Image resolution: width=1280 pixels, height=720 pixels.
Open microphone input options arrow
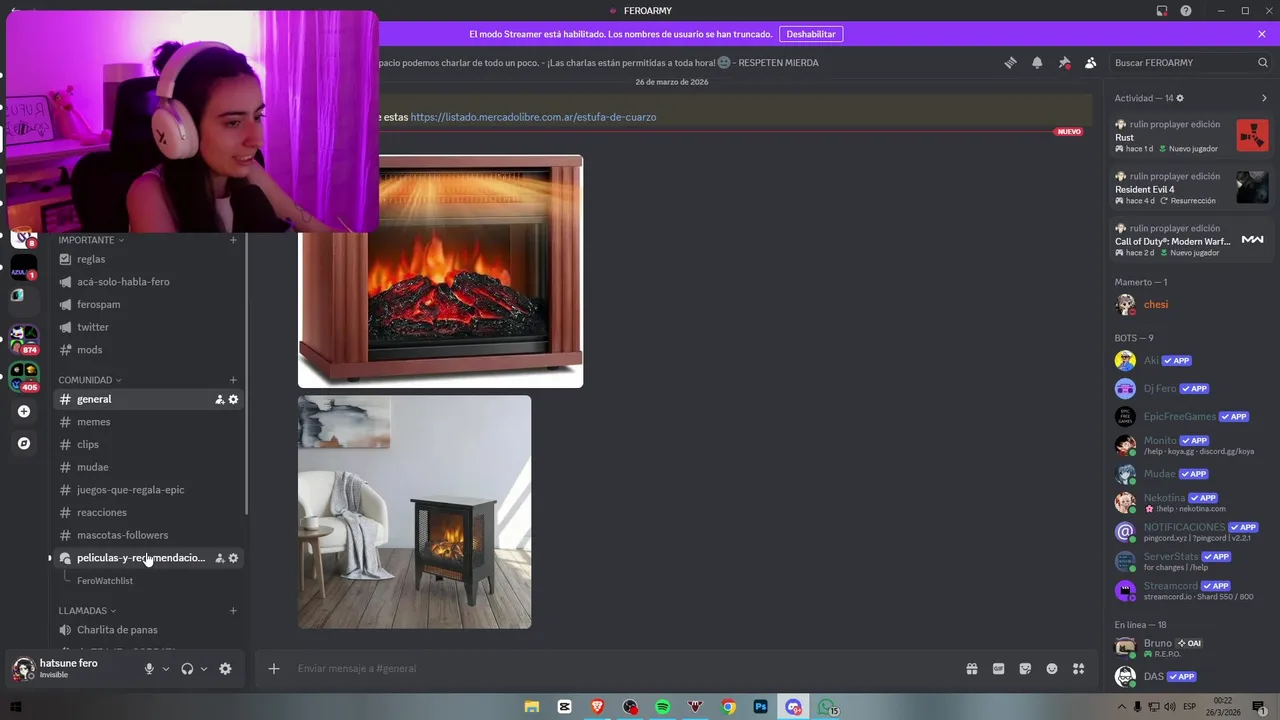click(x=166, y=668)
